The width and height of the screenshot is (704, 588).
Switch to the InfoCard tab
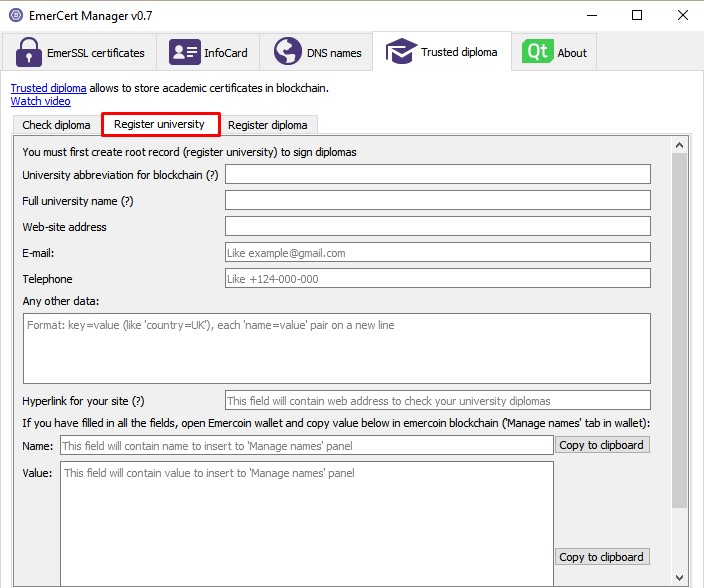(x=208, y=52)
